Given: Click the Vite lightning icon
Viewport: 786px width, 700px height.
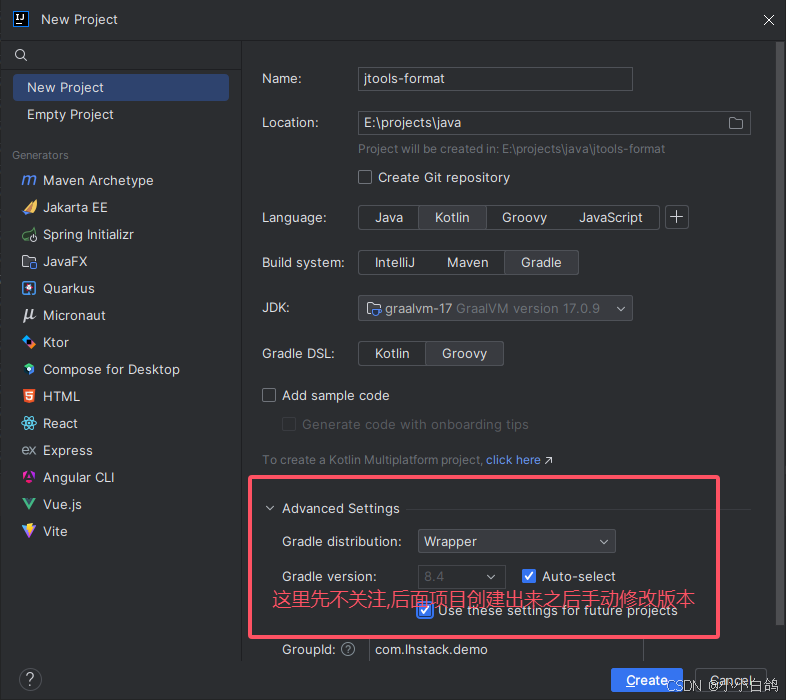Looking at the screenshot, I should tap(29, 531).
